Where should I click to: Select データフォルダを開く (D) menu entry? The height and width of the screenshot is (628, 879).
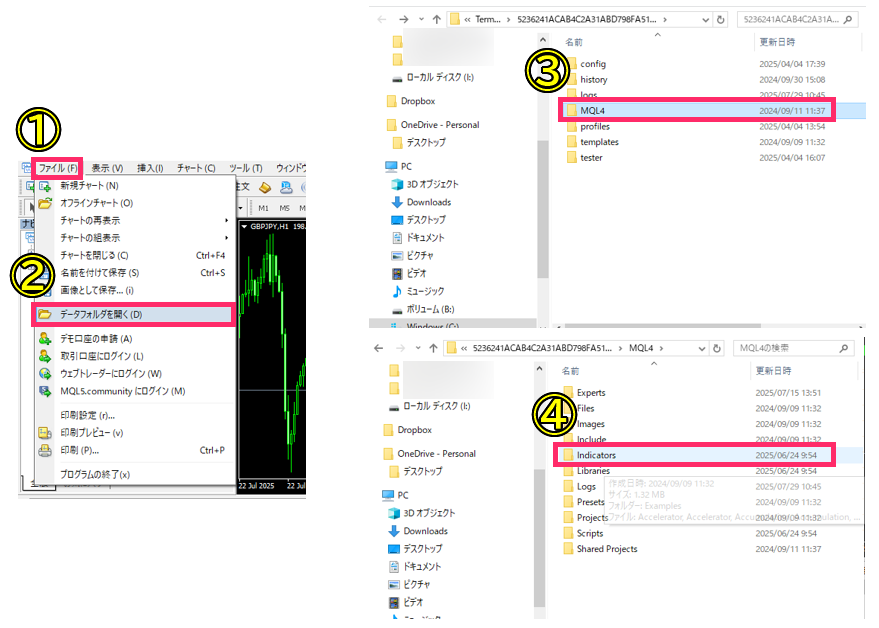pos(101,315)
